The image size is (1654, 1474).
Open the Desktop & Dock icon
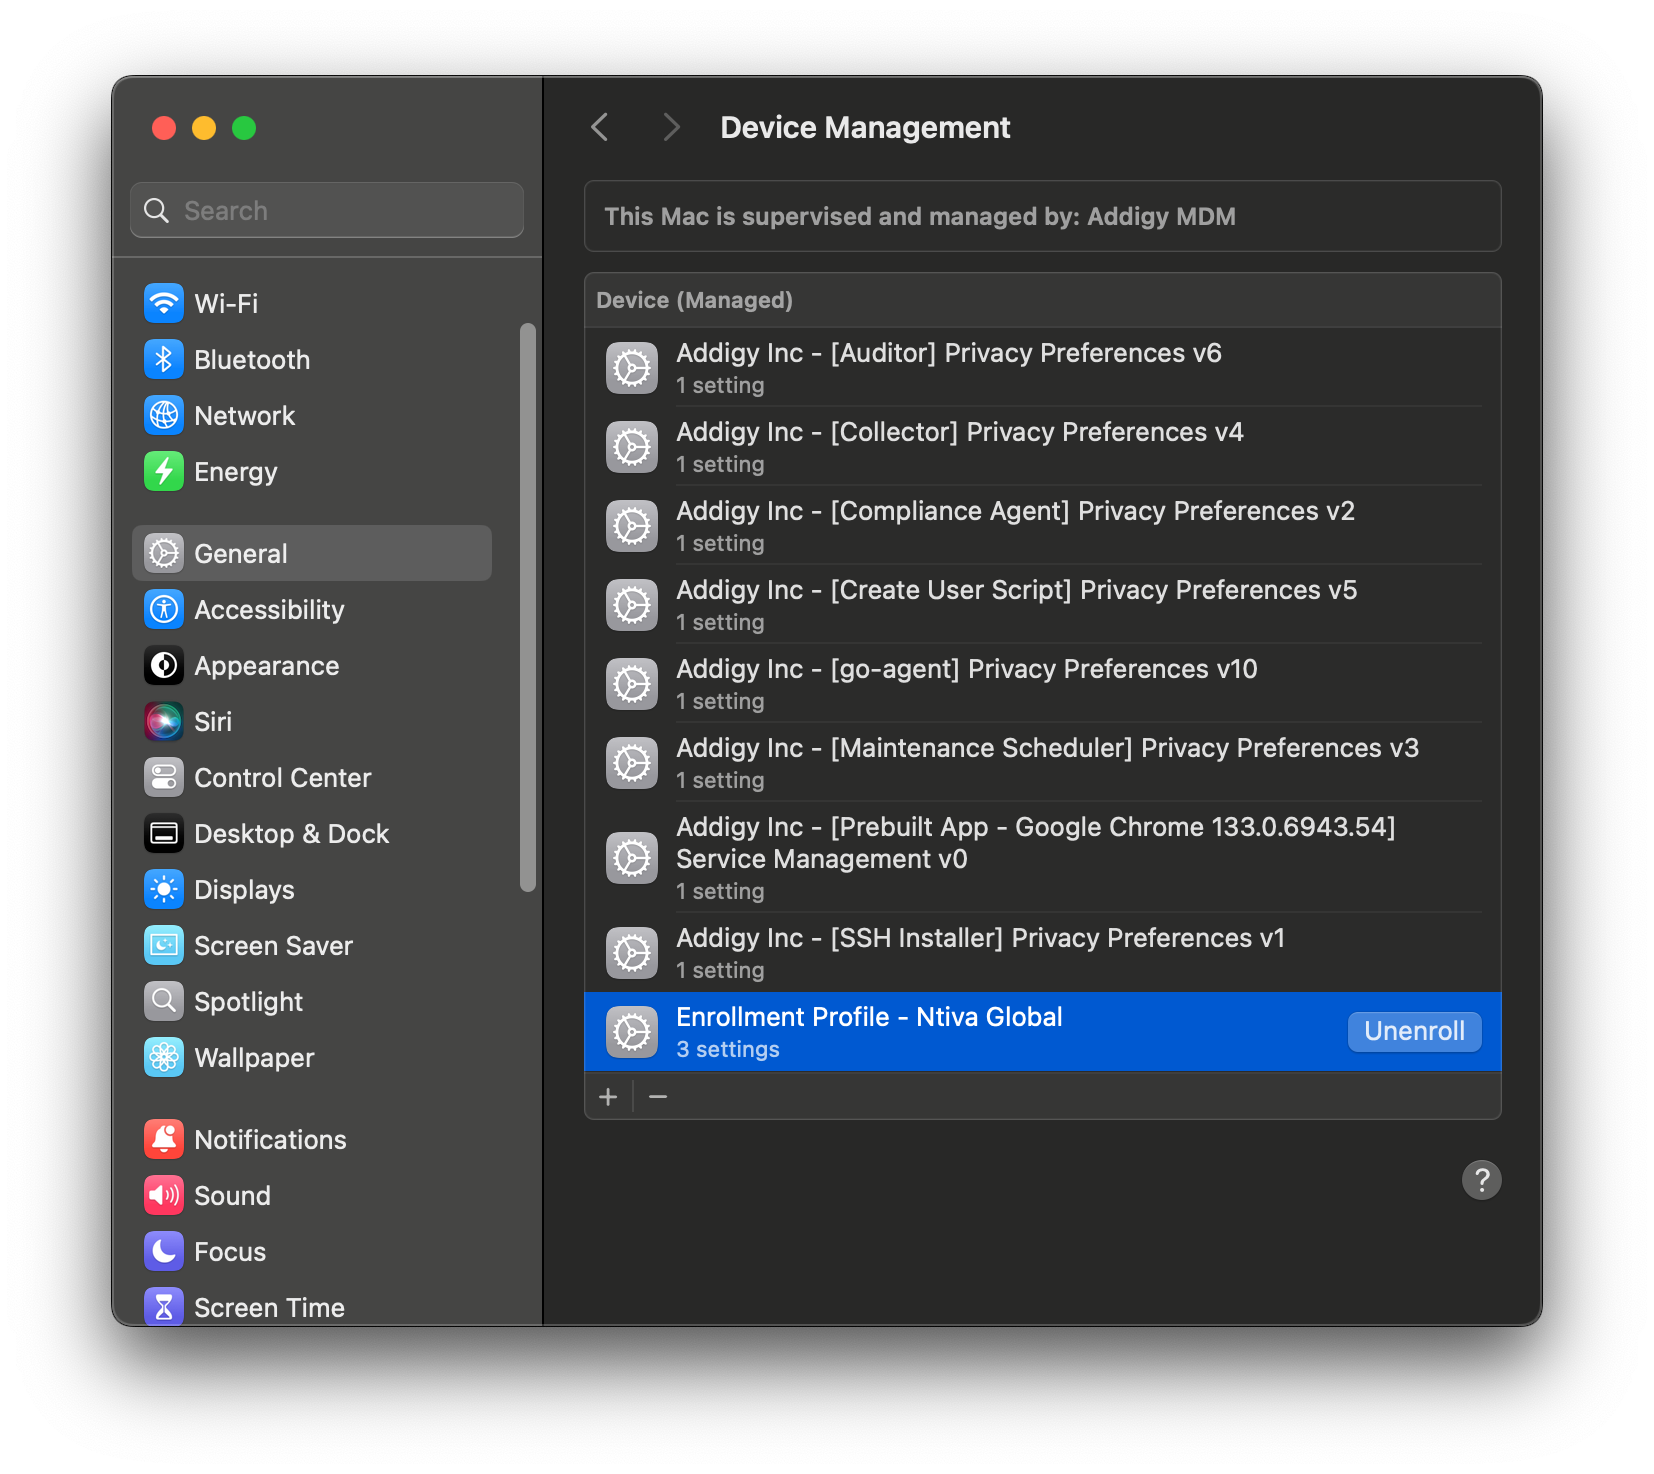(x=164, y=833)
